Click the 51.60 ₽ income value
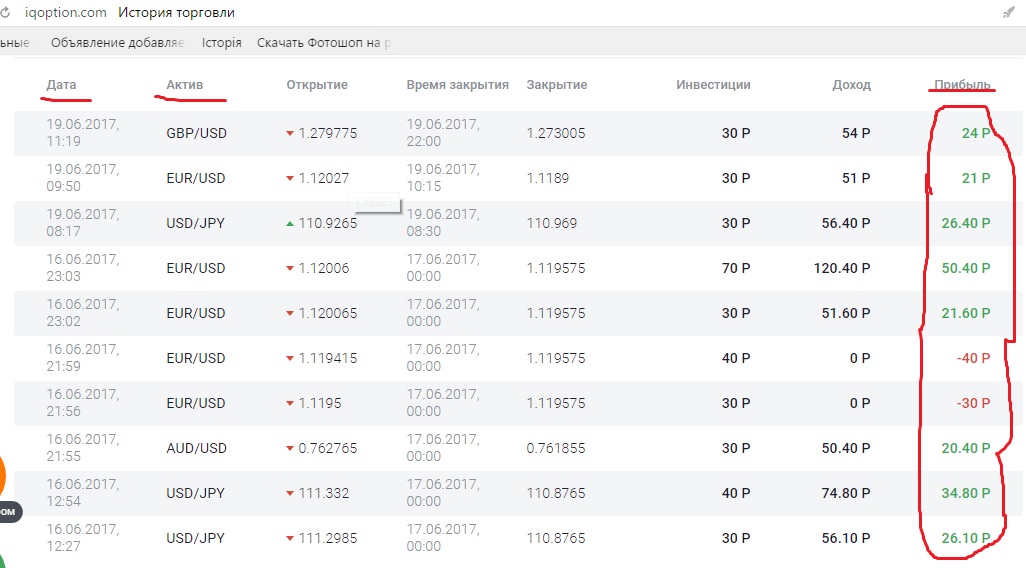Viewport: 1026px width, 568px height. (846, 313)
